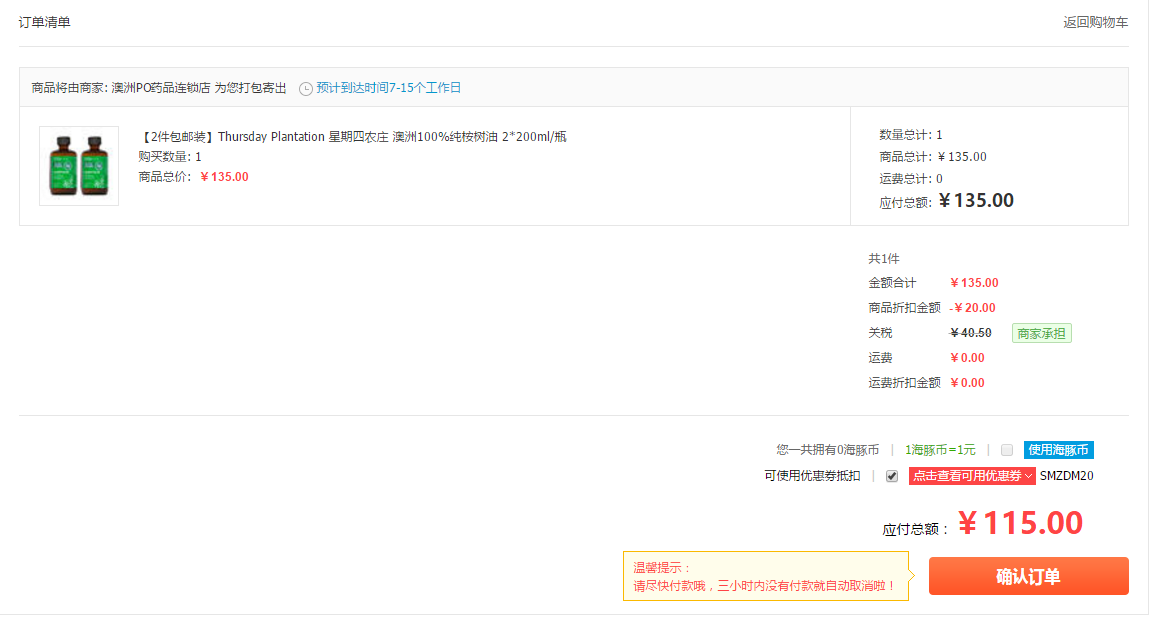Return to cart via 返回购物车 link
The width and height of the screenshot is (1150, 617).
coord(1096,22)
